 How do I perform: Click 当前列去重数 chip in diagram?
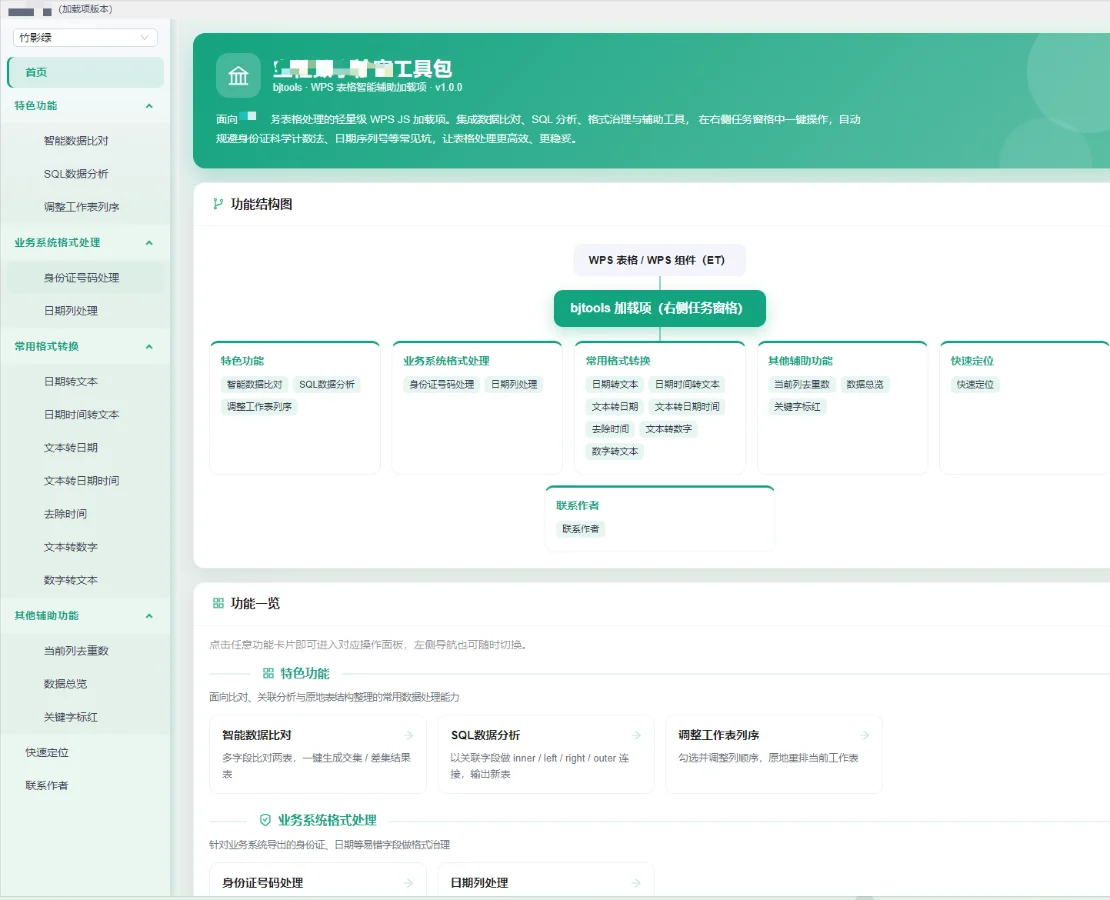pyautogui.click(x=802, y=385)
